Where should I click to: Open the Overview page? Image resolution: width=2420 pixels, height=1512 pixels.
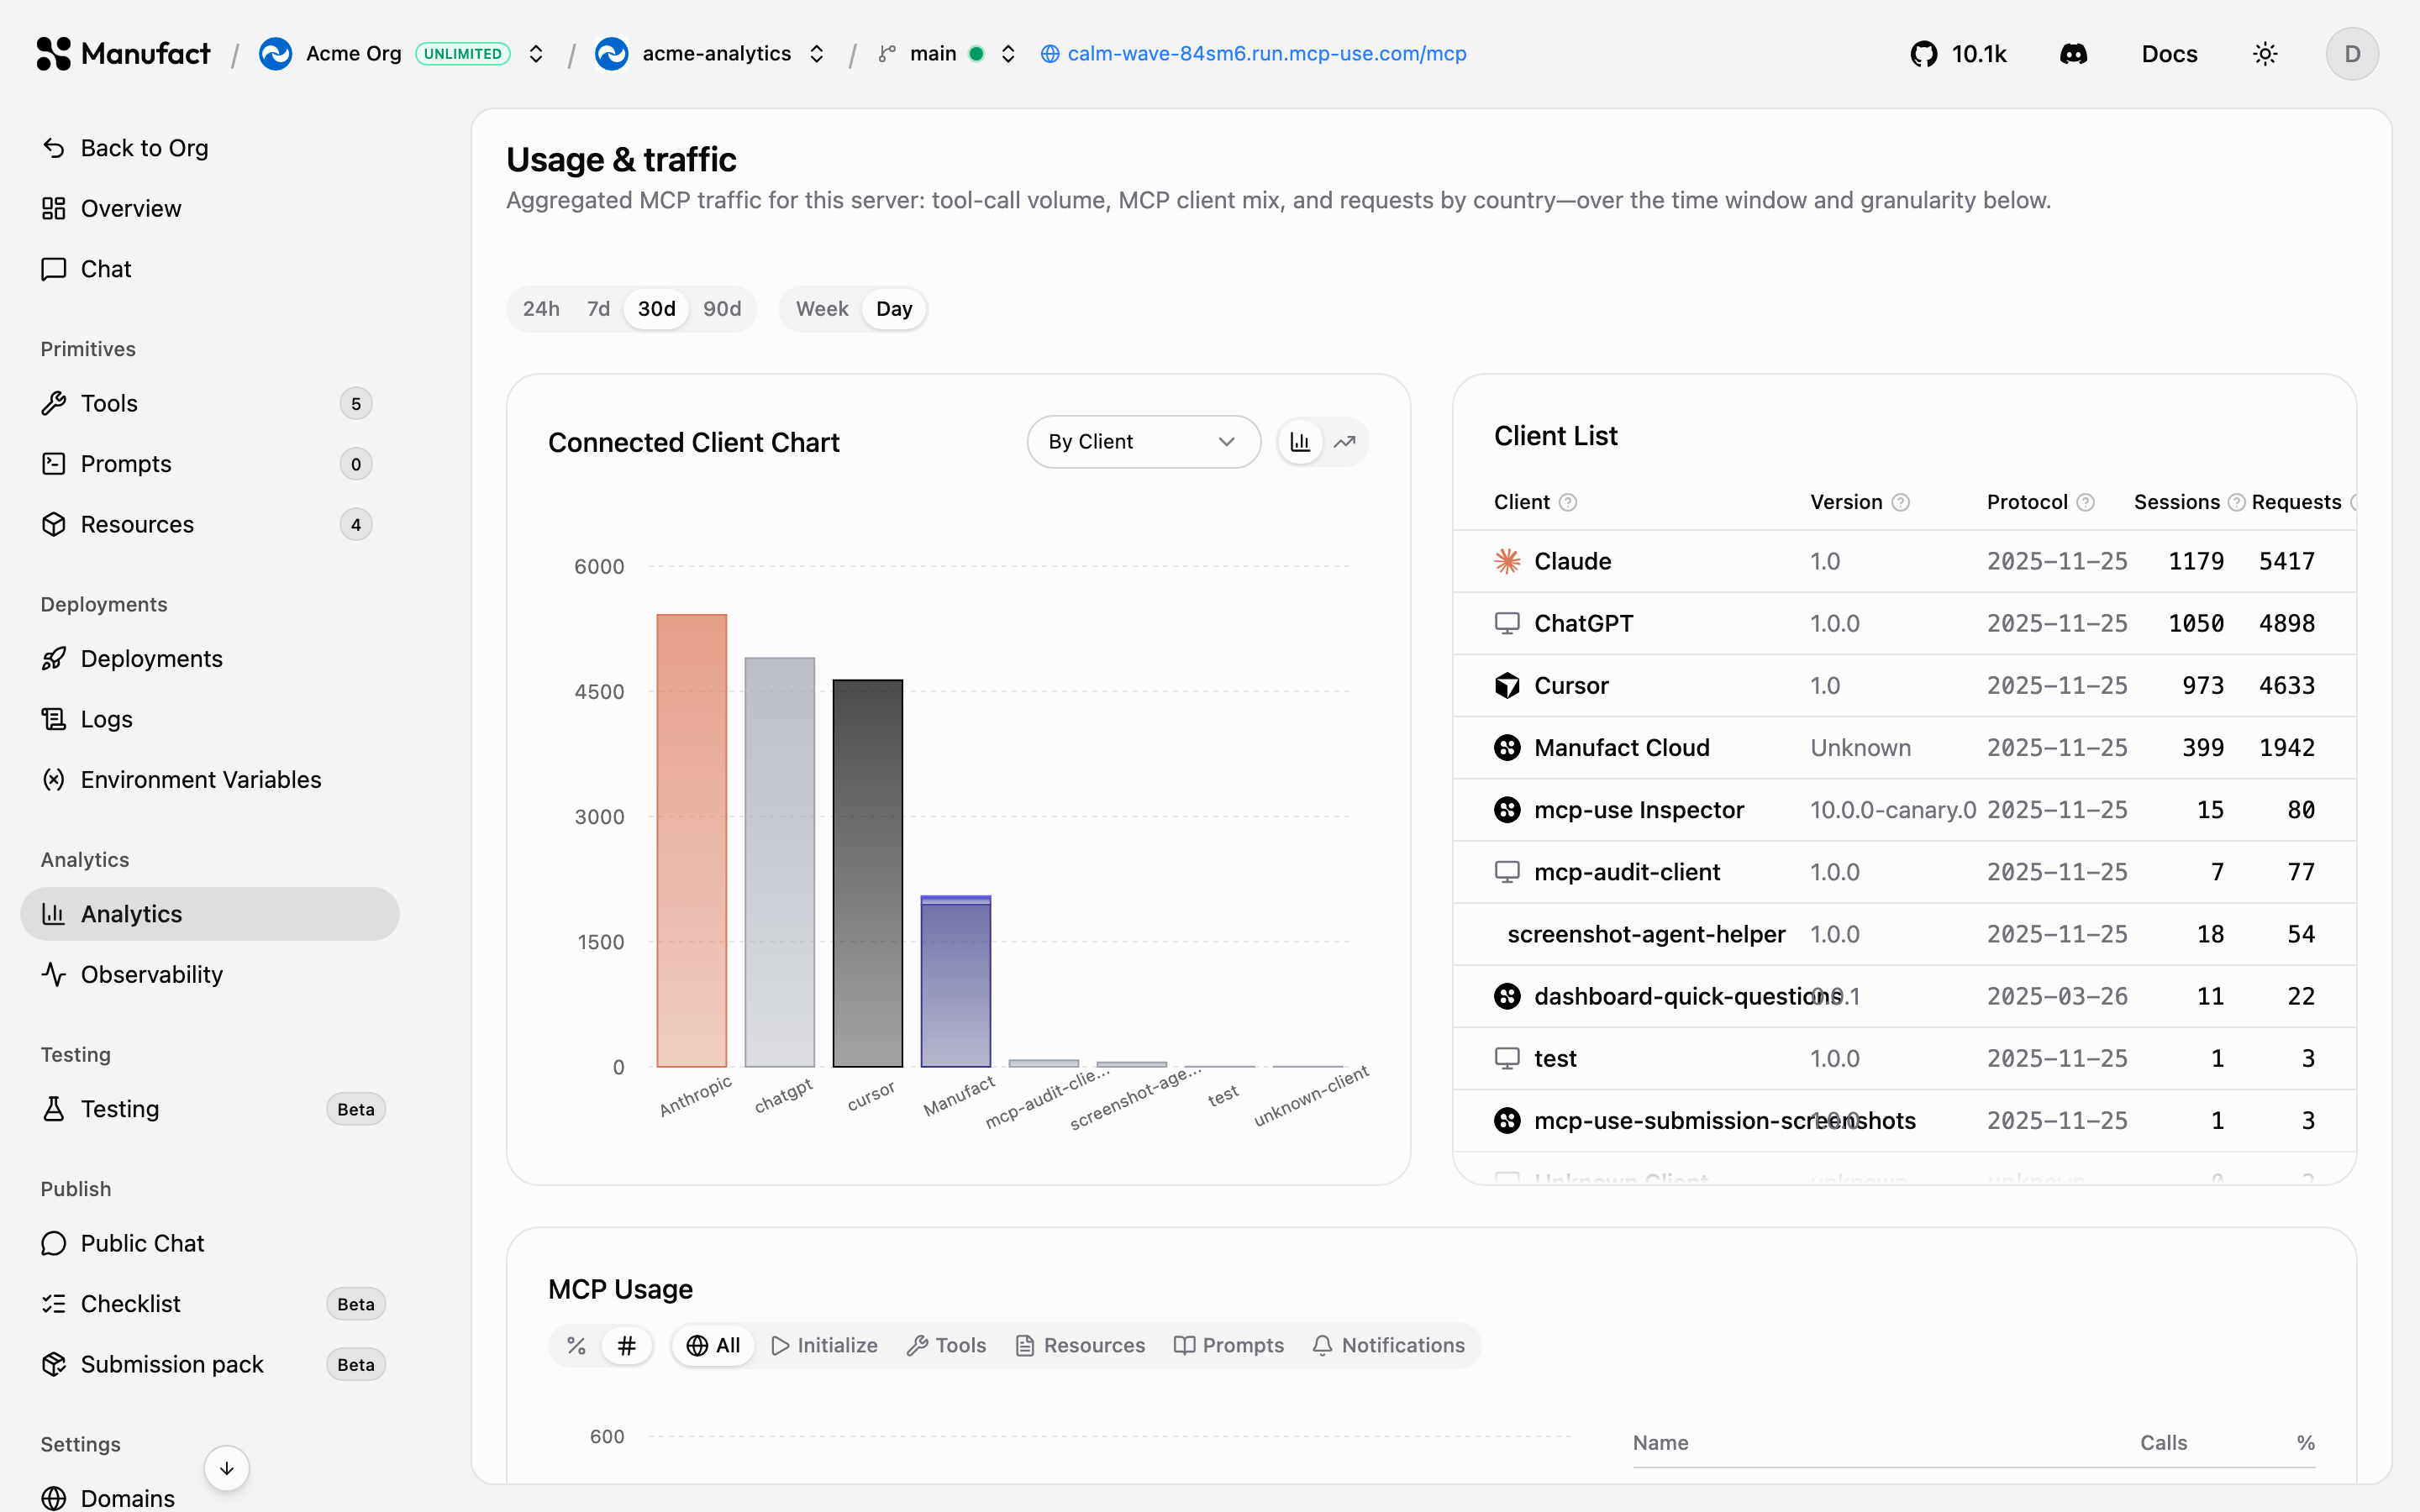pyautogui.click(x=210, y=208)
